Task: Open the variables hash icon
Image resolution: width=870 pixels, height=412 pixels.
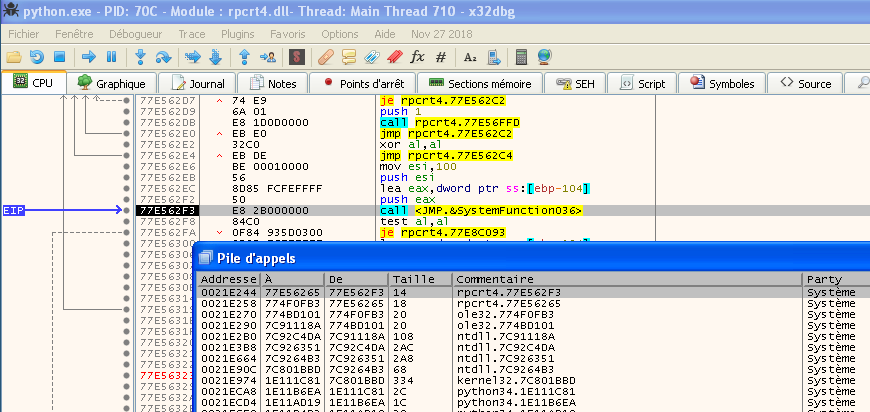Action: pyautogui.click(x=441, y=57)
